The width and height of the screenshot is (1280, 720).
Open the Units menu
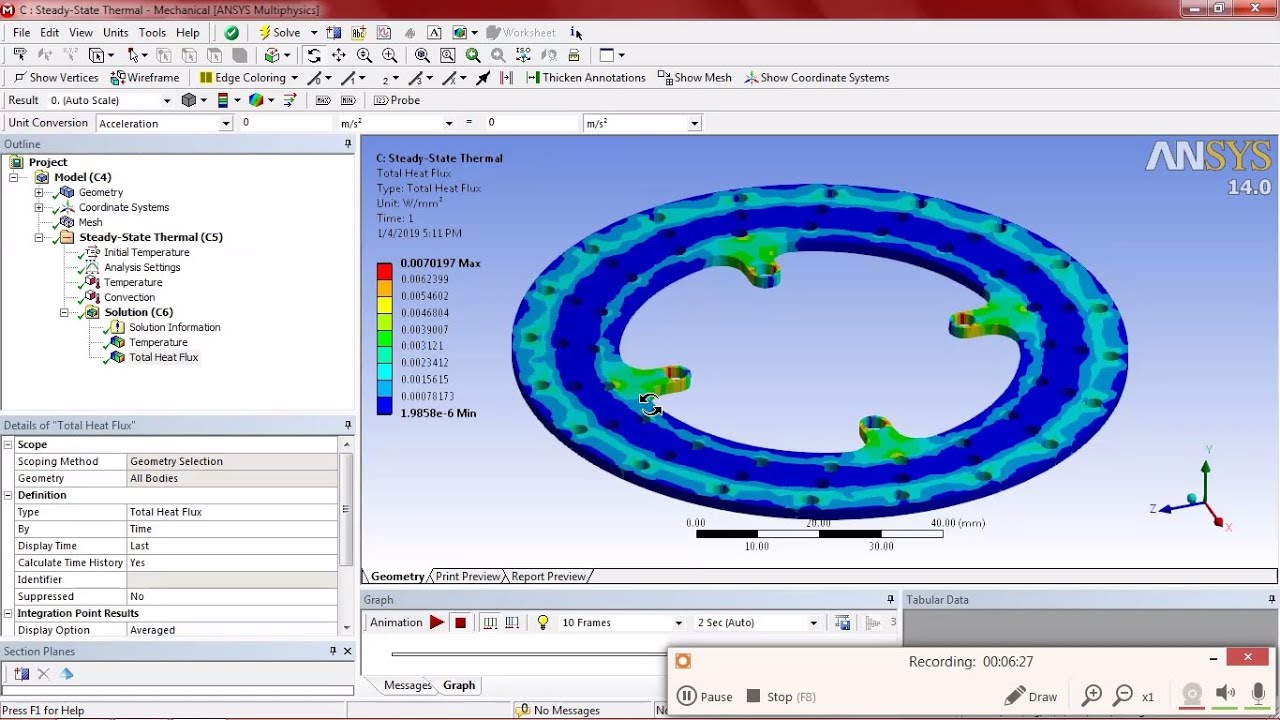pyautogui.click(x=115, y=33)
